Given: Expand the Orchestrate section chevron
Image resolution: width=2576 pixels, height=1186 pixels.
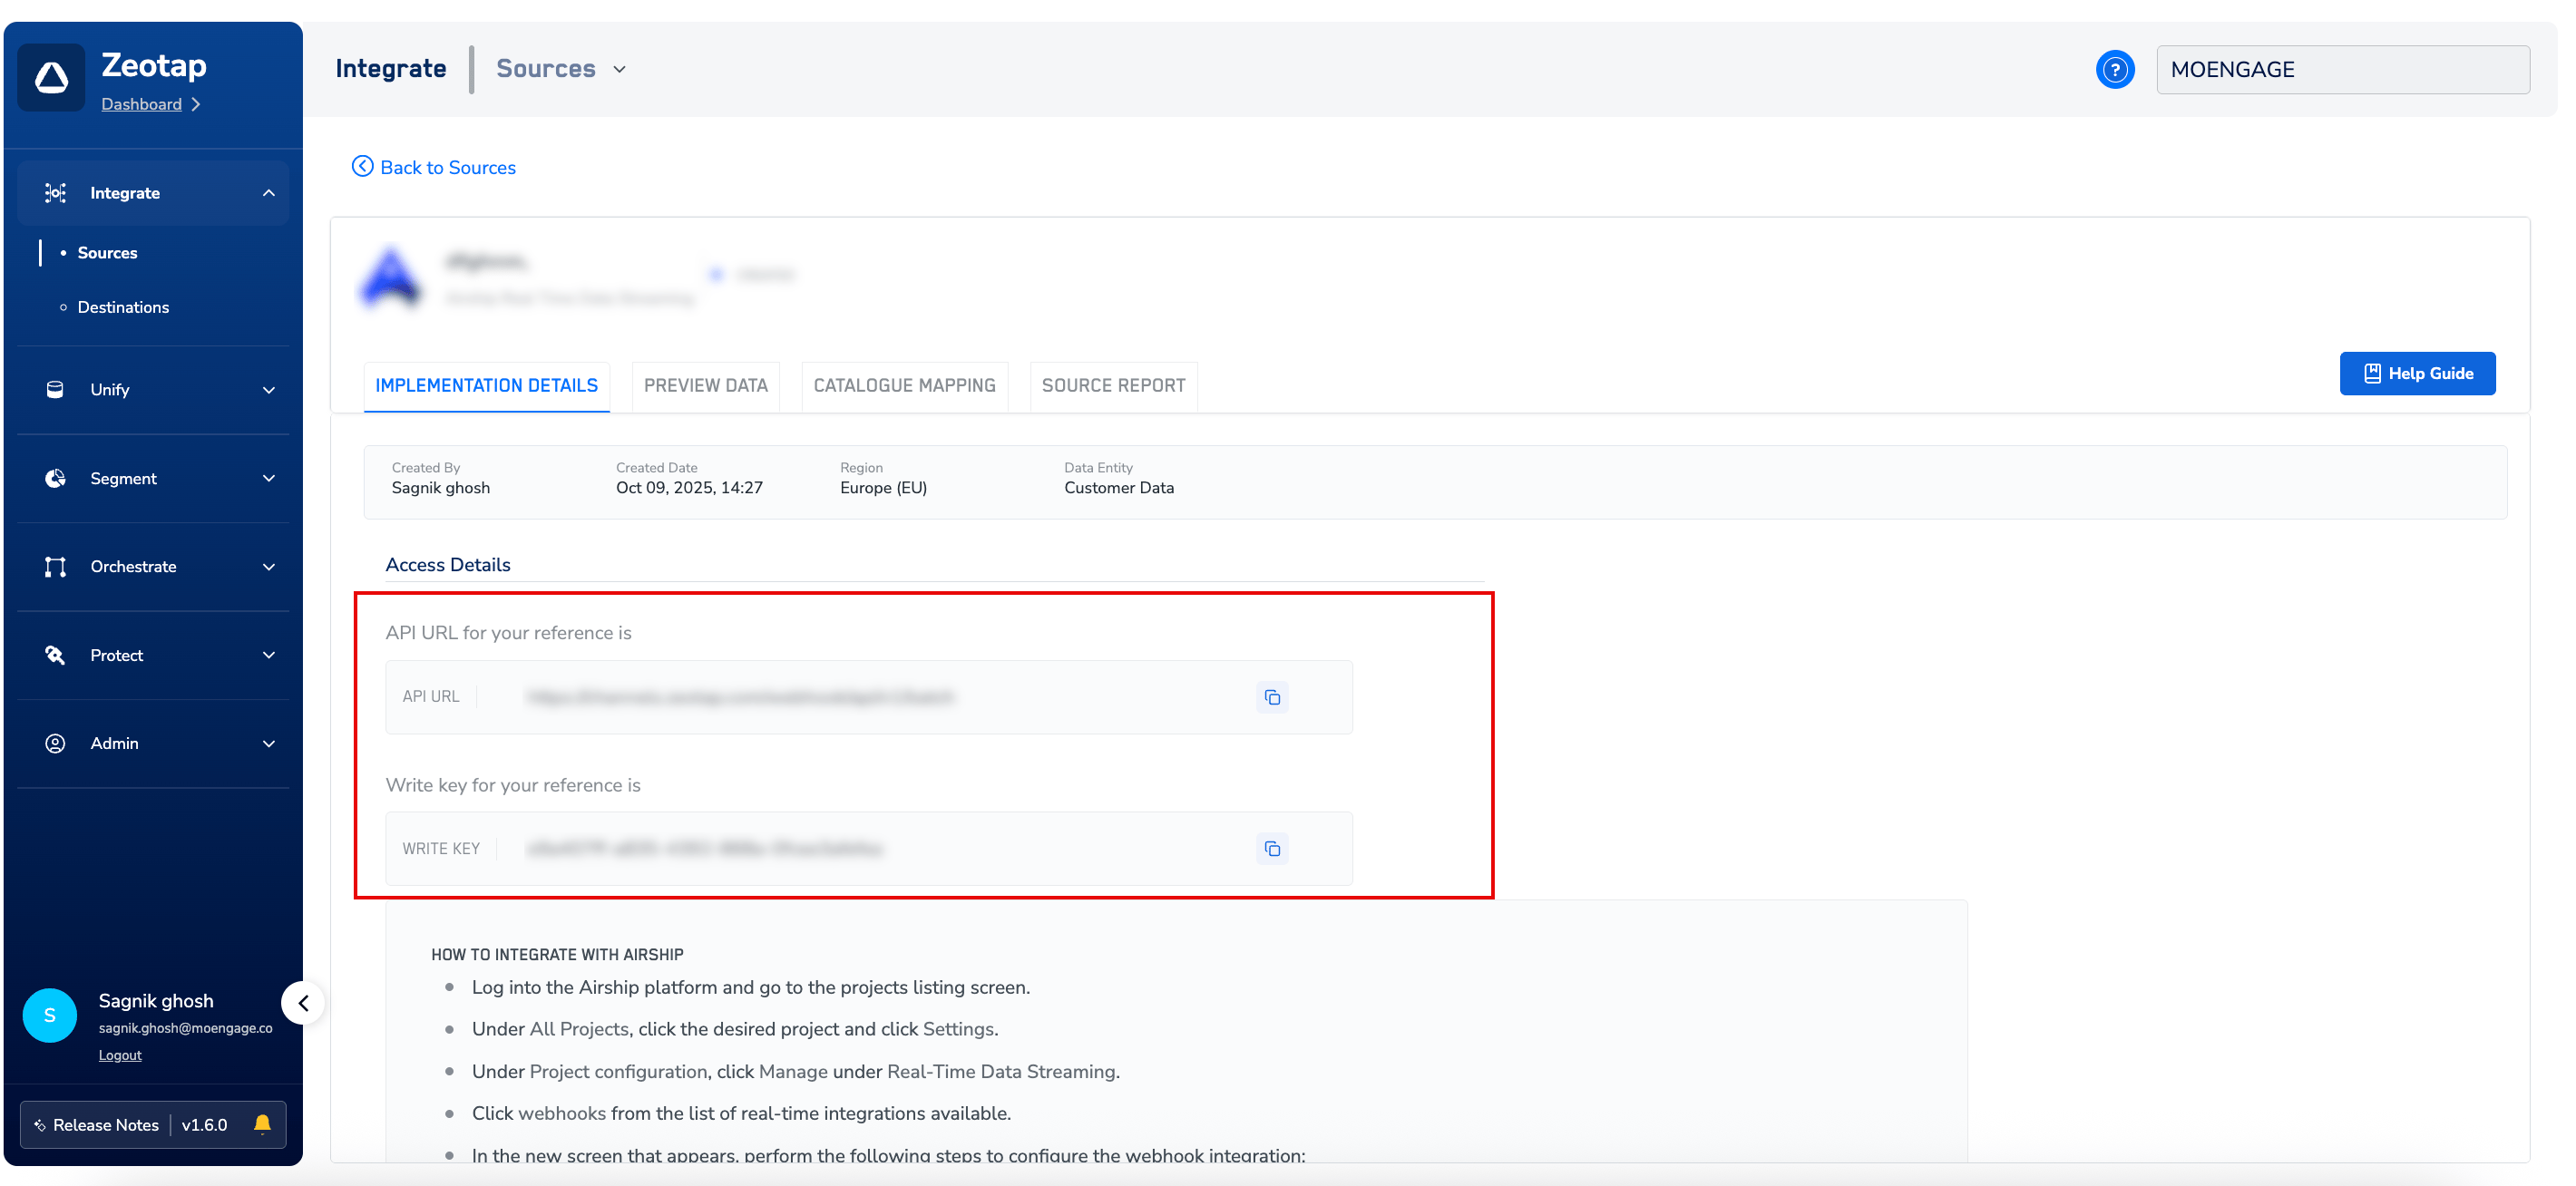Looking at the screenshot, I should tap(268, 567).
